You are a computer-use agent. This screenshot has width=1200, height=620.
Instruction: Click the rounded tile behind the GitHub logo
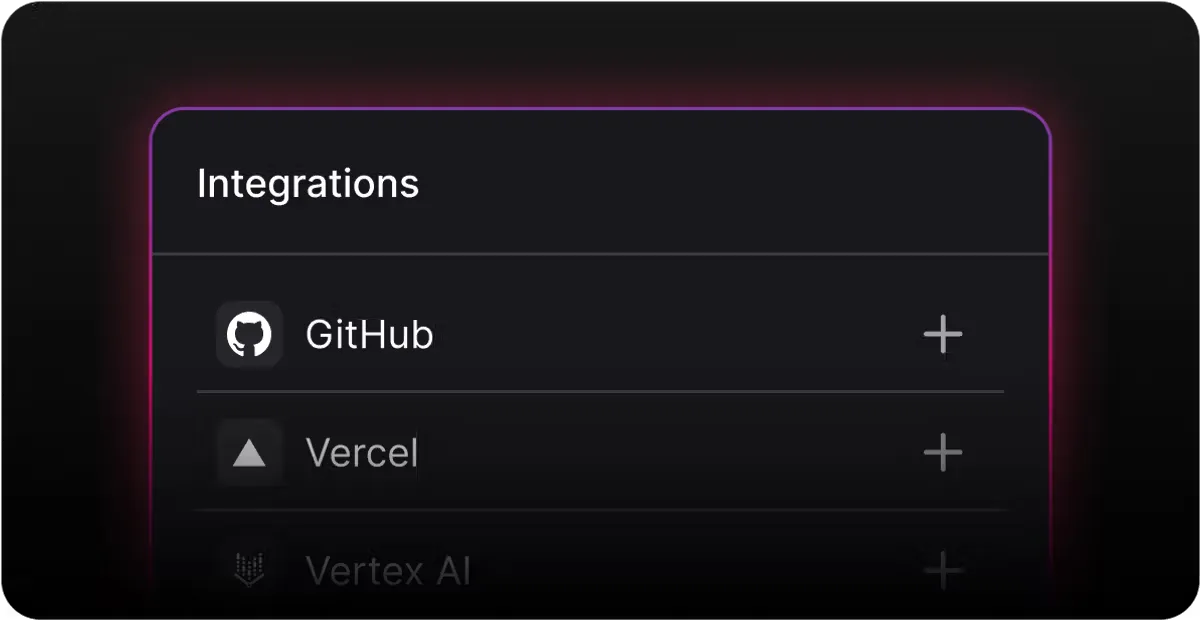click(249, 335)
